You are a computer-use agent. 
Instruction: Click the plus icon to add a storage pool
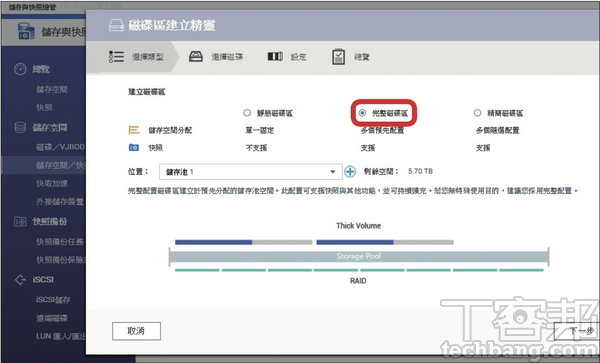(350, 172)
